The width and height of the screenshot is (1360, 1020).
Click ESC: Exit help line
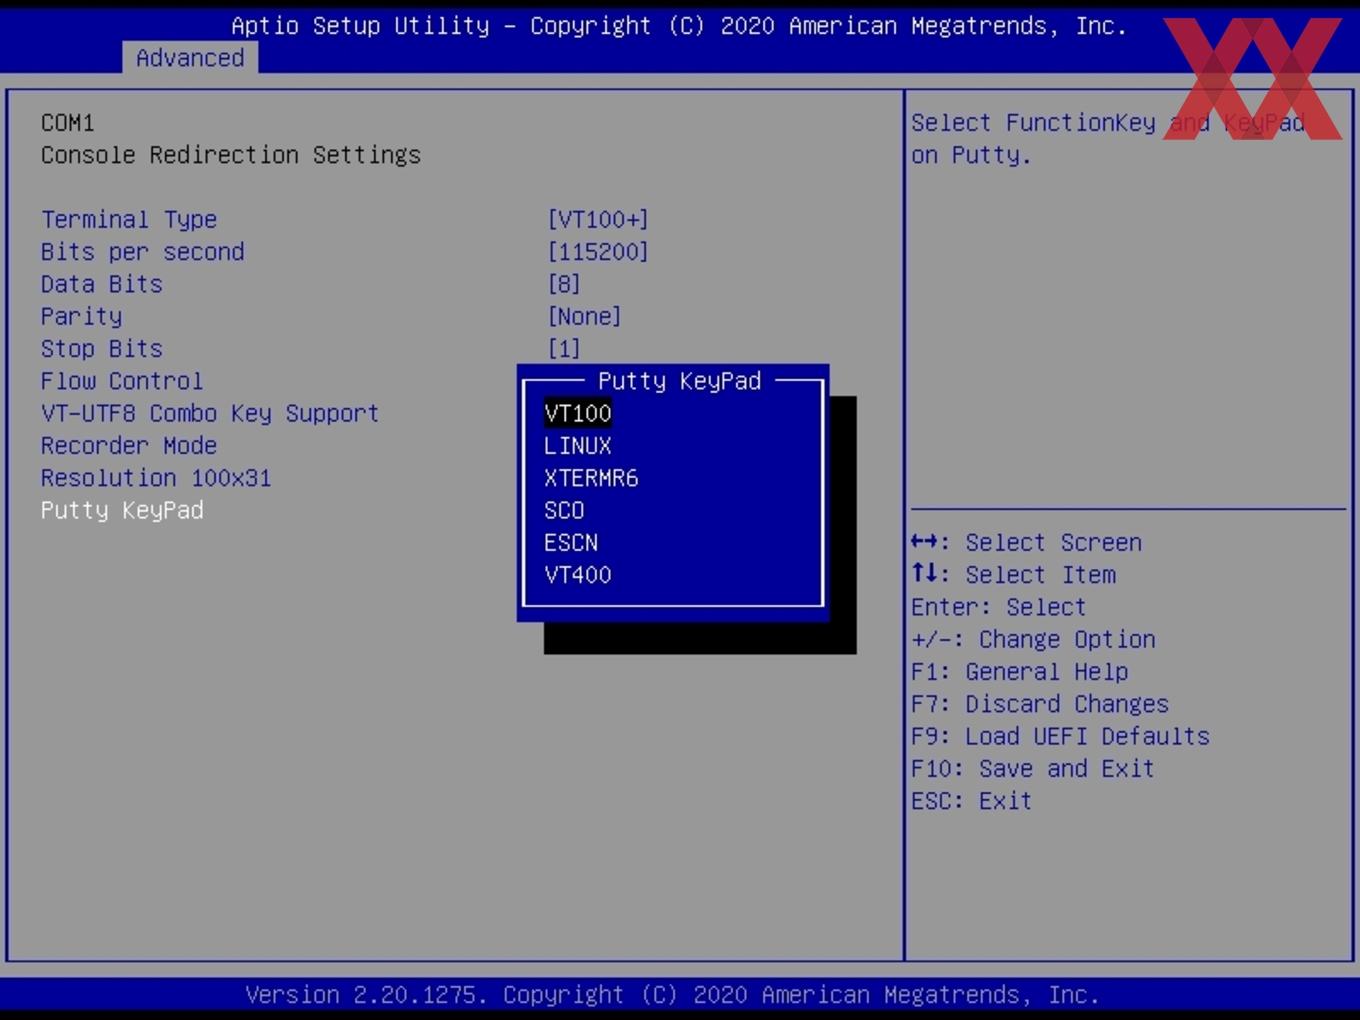click(972, 801)
